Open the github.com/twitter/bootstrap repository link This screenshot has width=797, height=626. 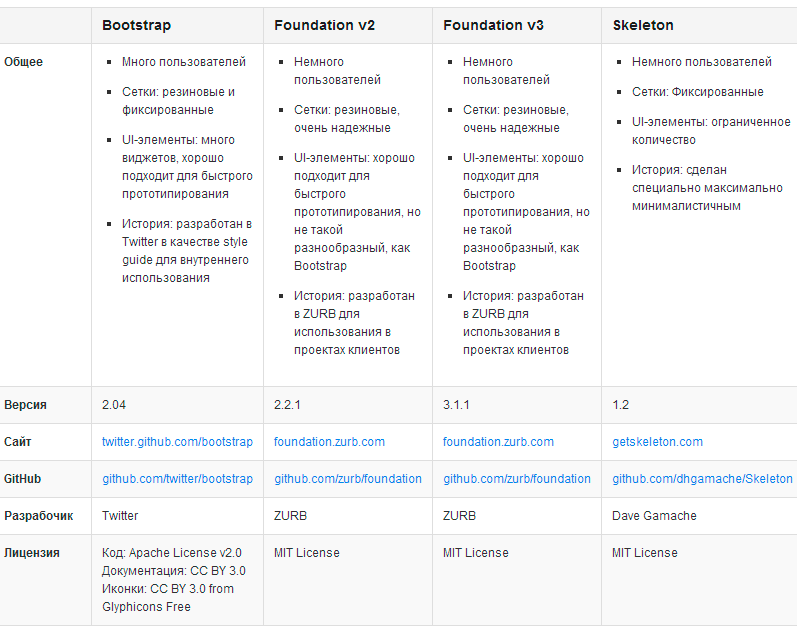coord(177,479)
